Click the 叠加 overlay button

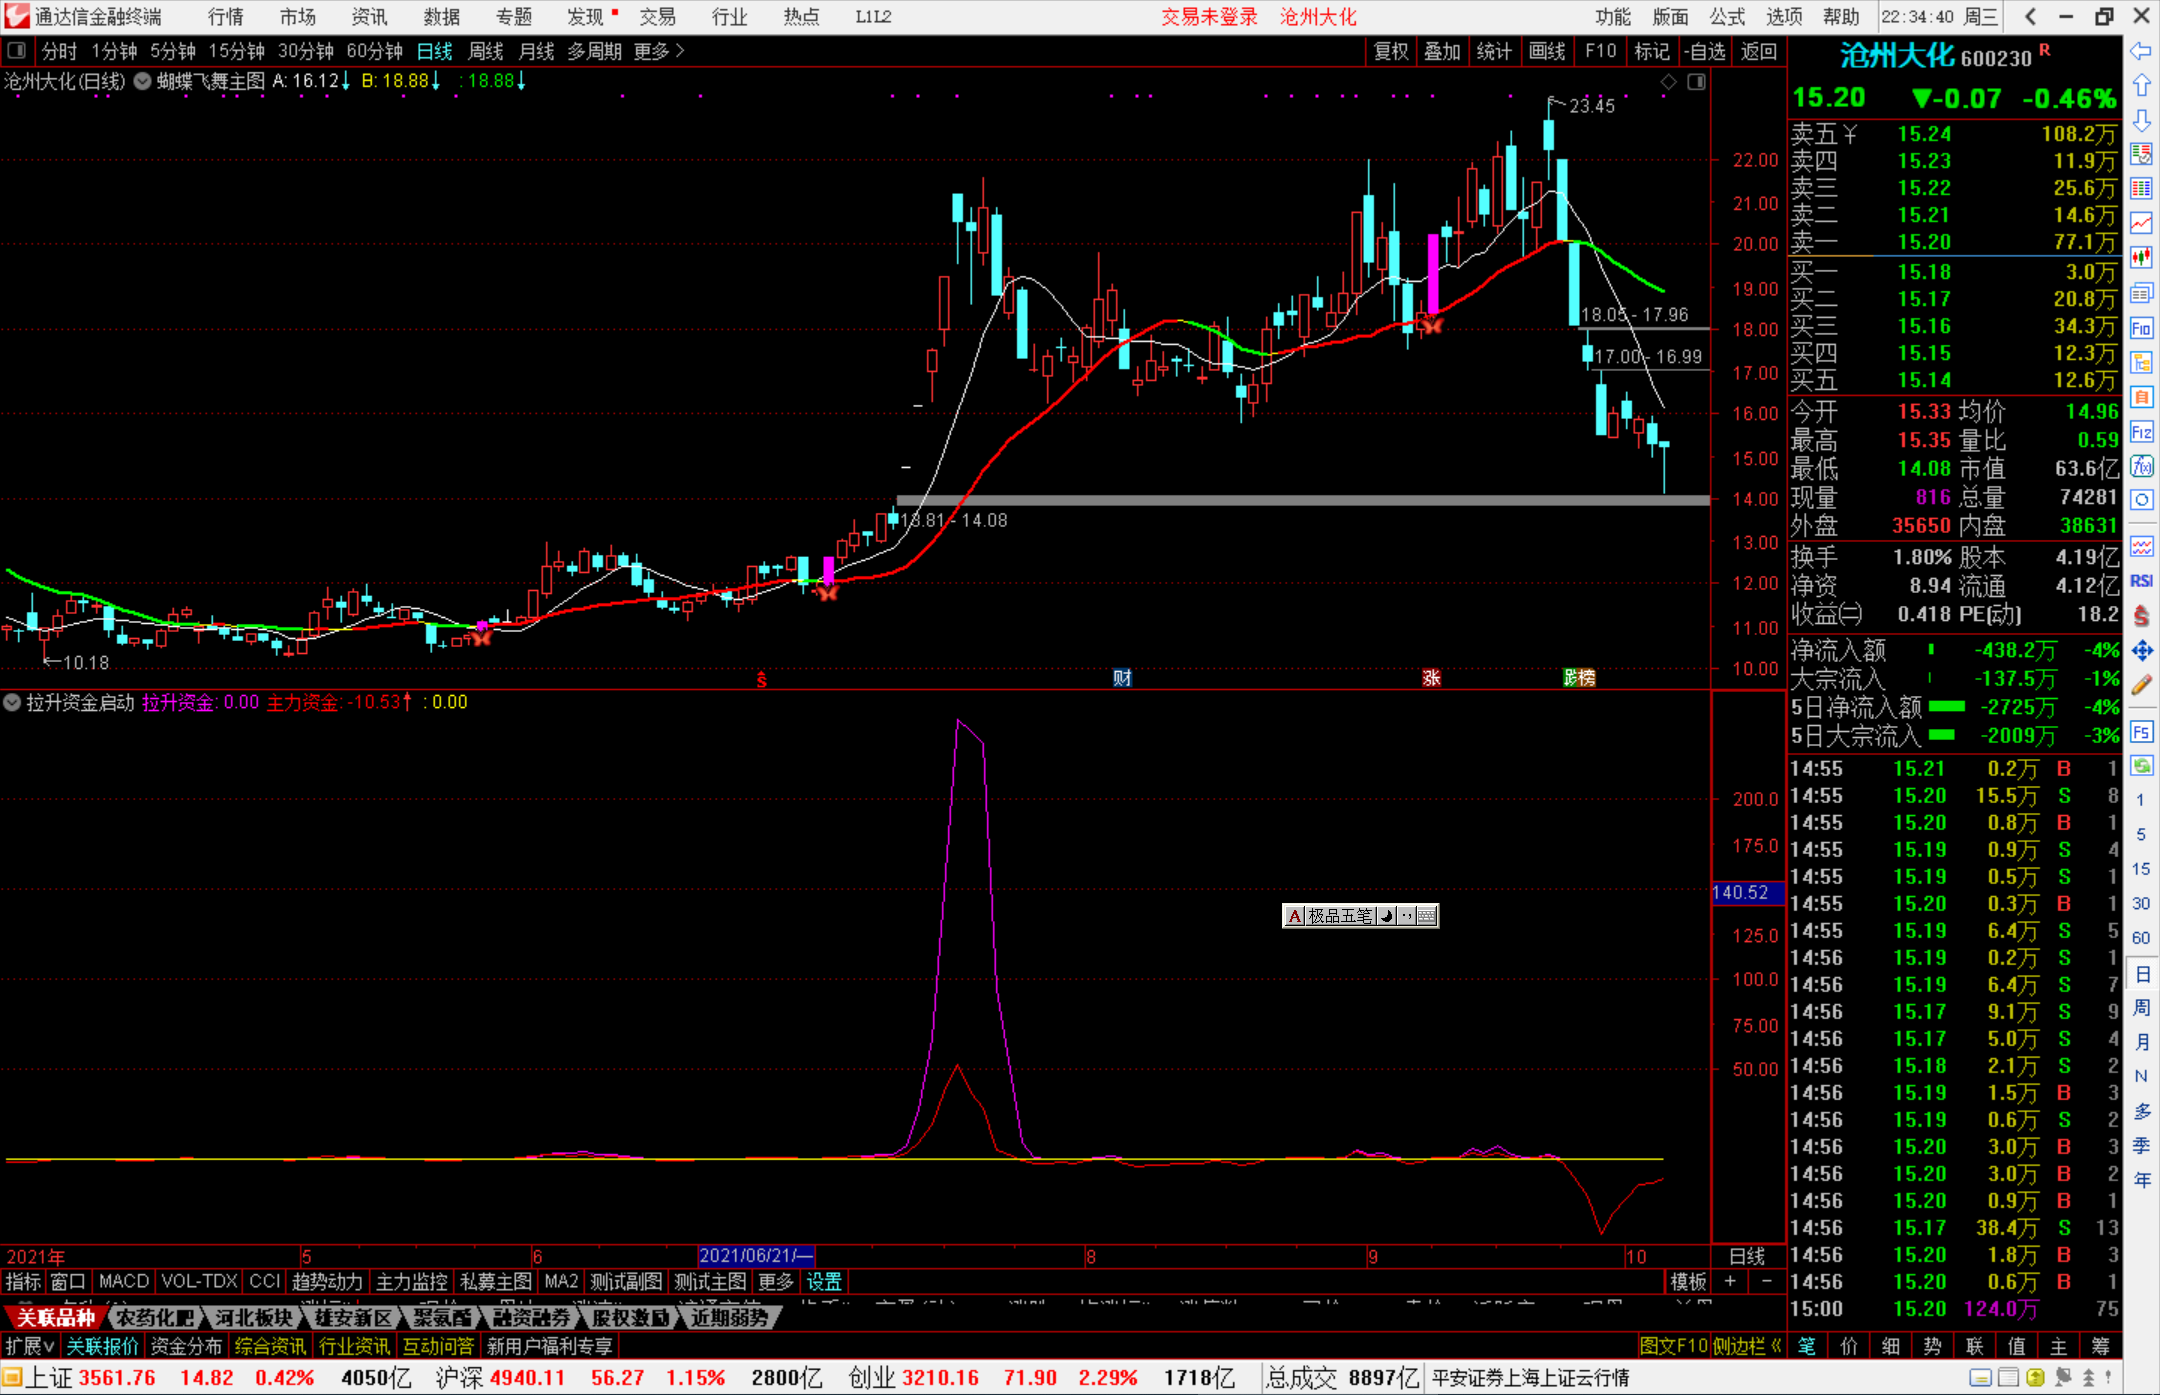tap(1442, 51)
